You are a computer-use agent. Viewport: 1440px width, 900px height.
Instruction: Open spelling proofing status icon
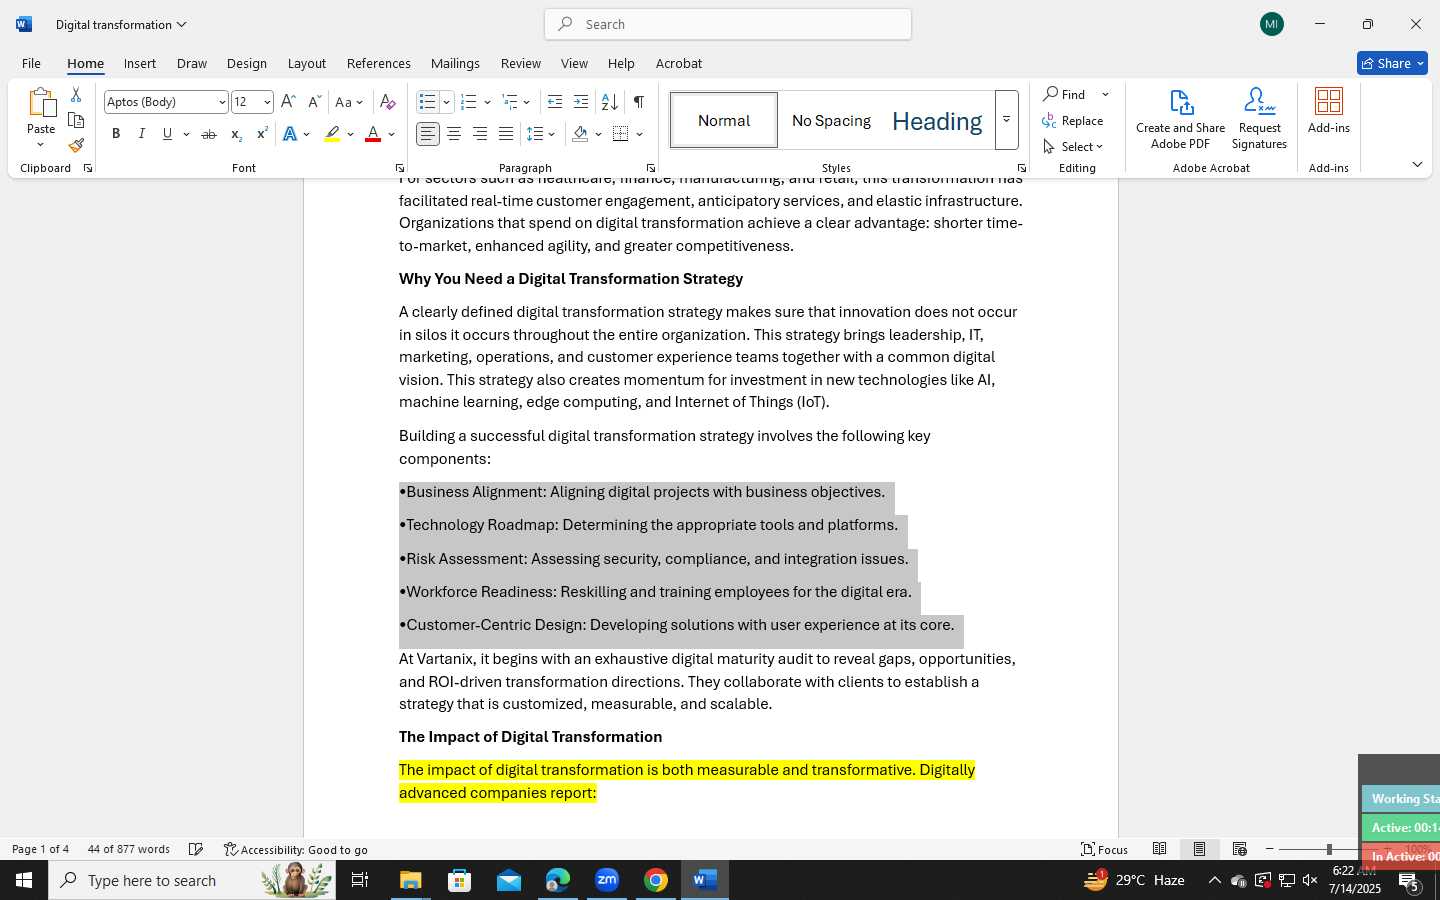196,849
